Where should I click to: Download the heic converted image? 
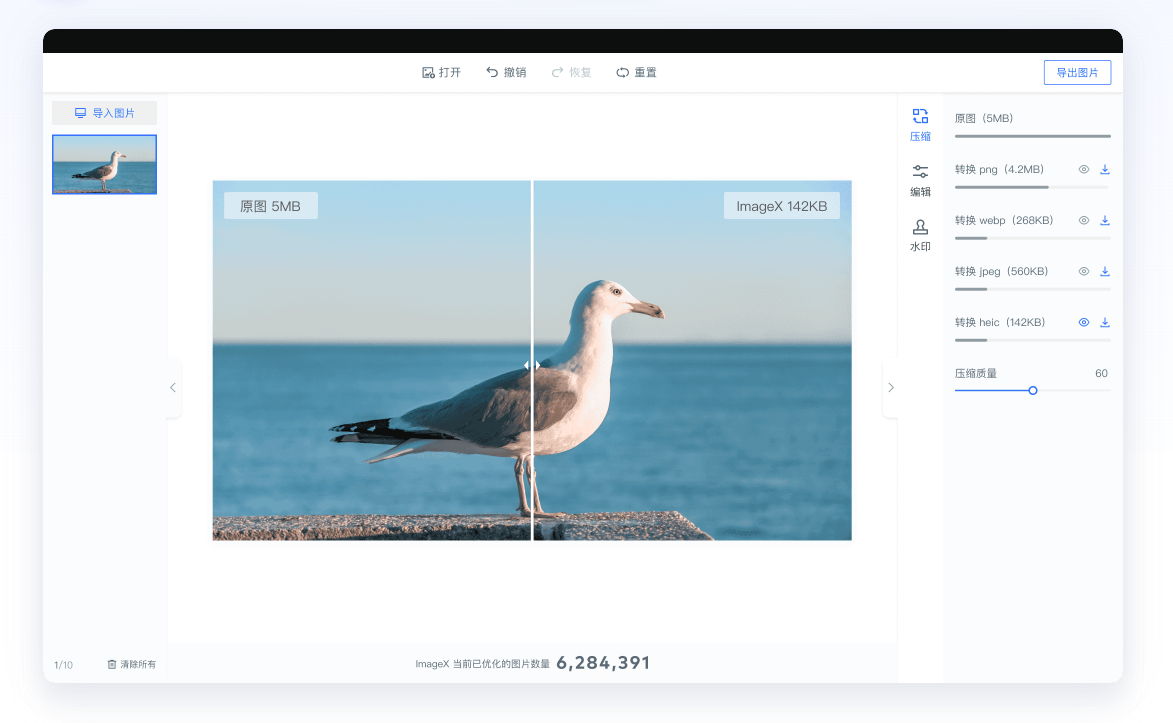pos(1105,323)
